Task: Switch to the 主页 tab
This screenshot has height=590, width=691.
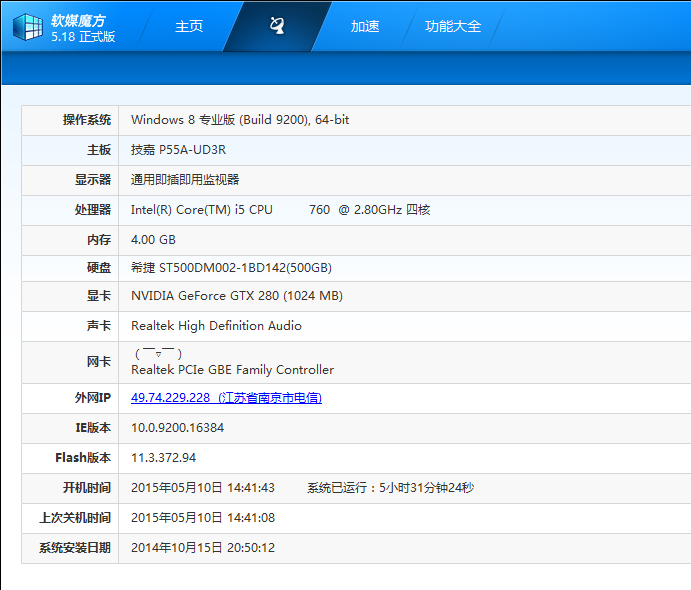Action: pyautogui.click(x=189, y=26)
